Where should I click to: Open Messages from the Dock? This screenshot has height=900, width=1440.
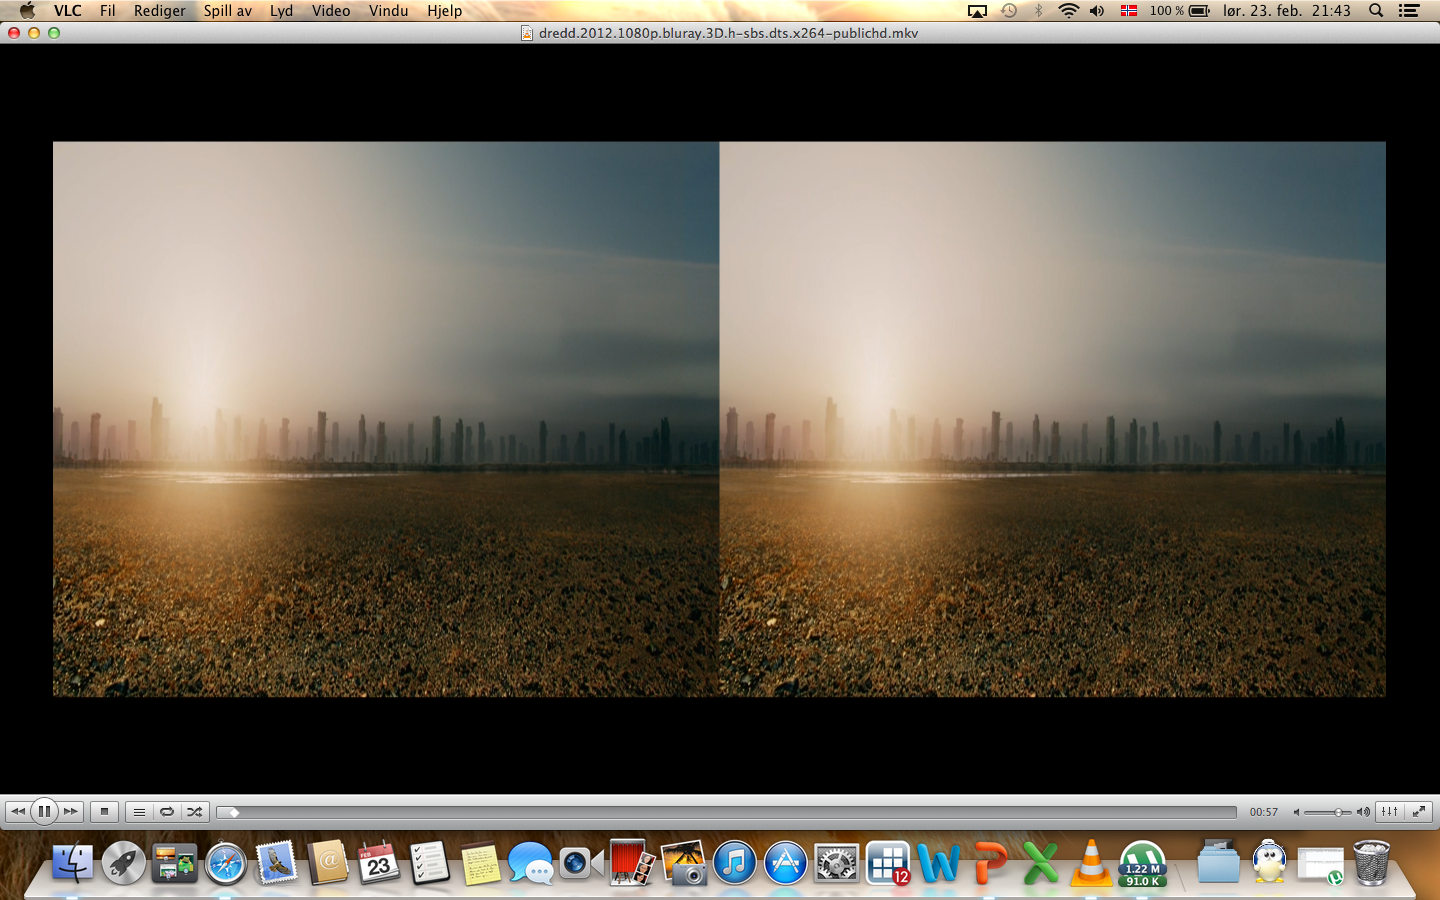530,863
